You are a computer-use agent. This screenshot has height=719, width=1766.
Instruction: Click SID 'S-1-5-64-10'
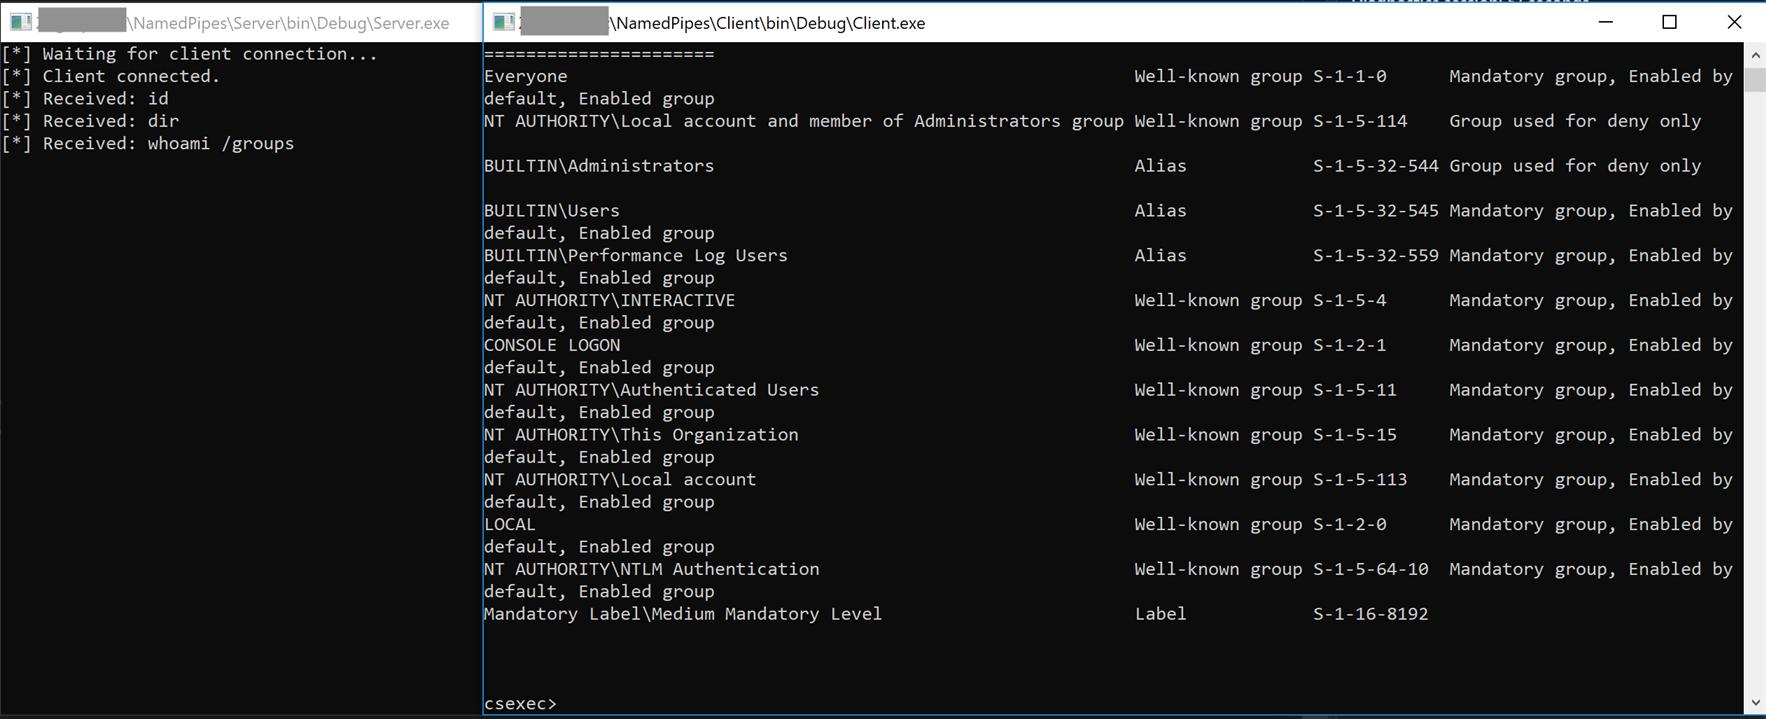(1371, 569)
